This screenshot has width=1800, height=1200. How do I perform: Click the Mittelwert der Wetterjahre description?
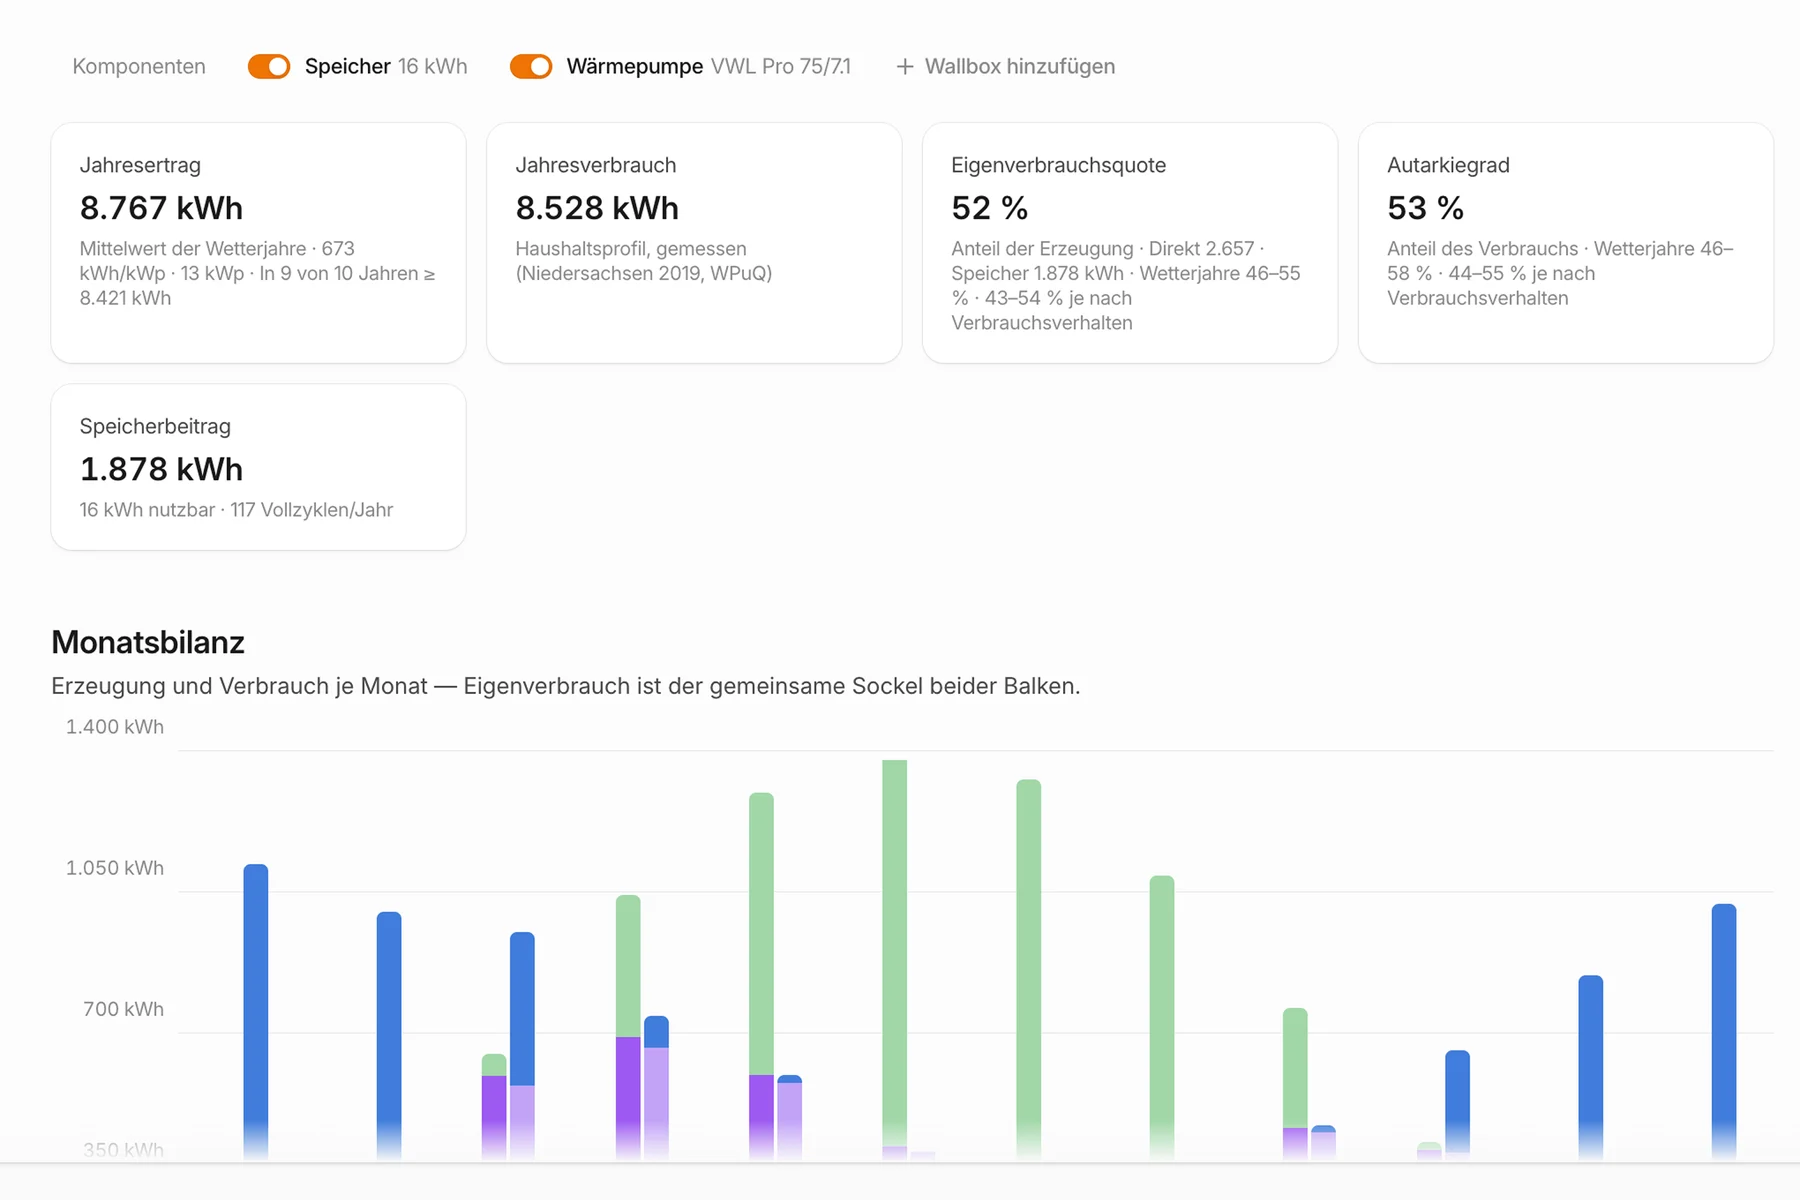coord(258,273)
